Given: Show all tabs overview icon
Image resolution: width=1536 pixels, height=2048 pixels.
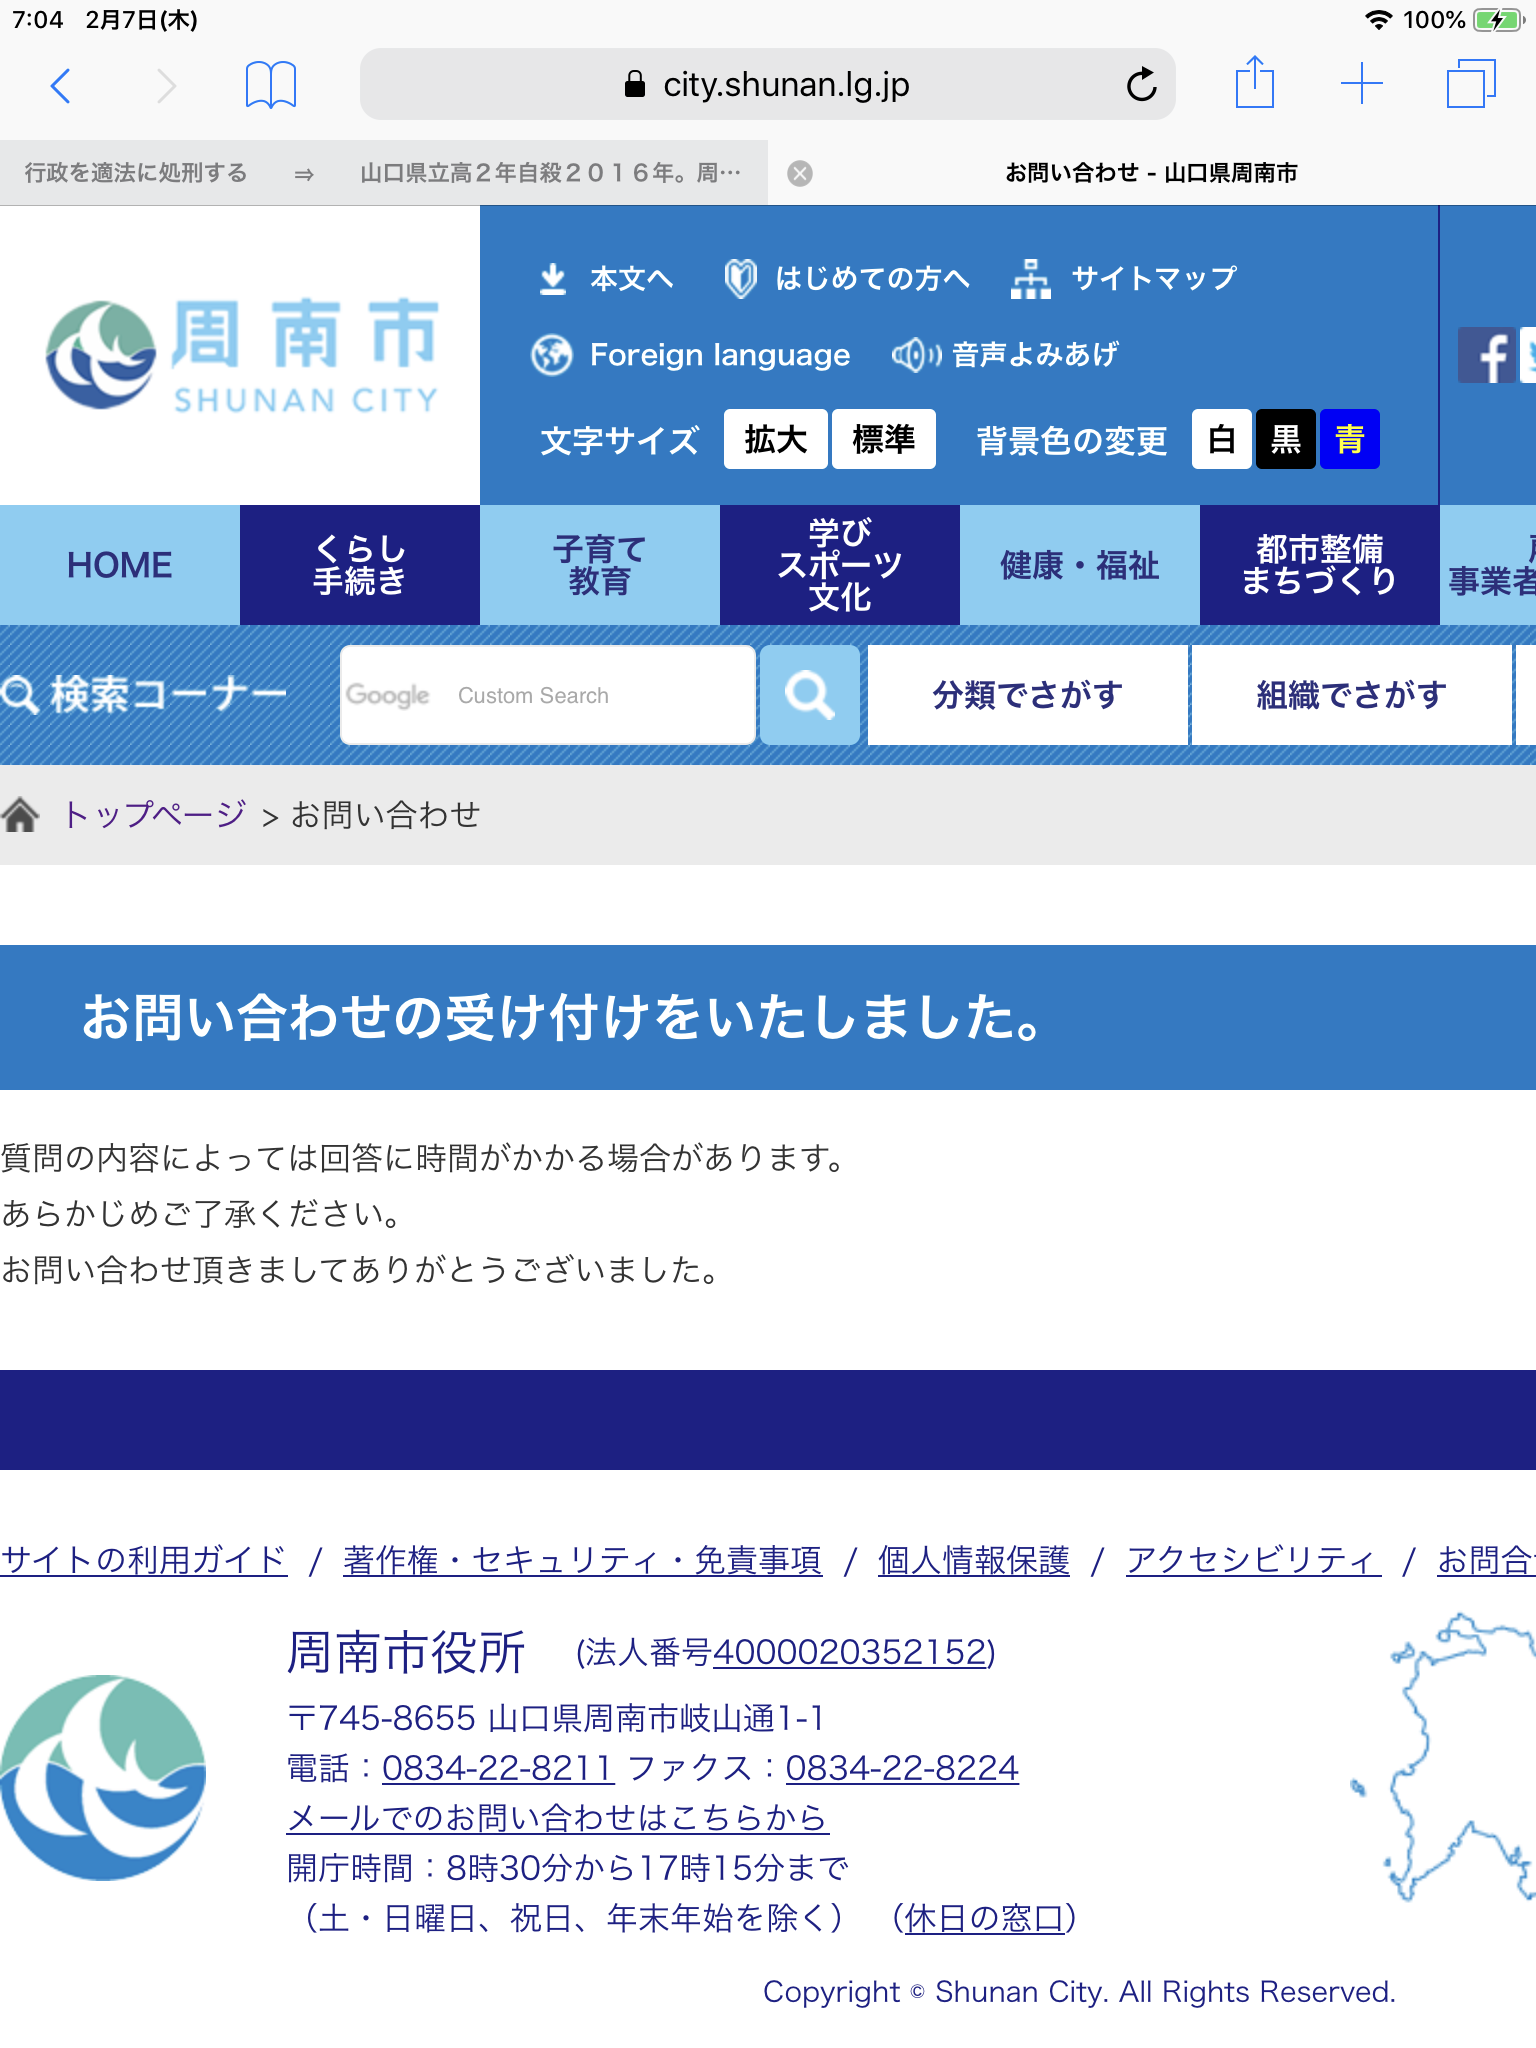Looking at the screenshot, I should click(1471, 84).
